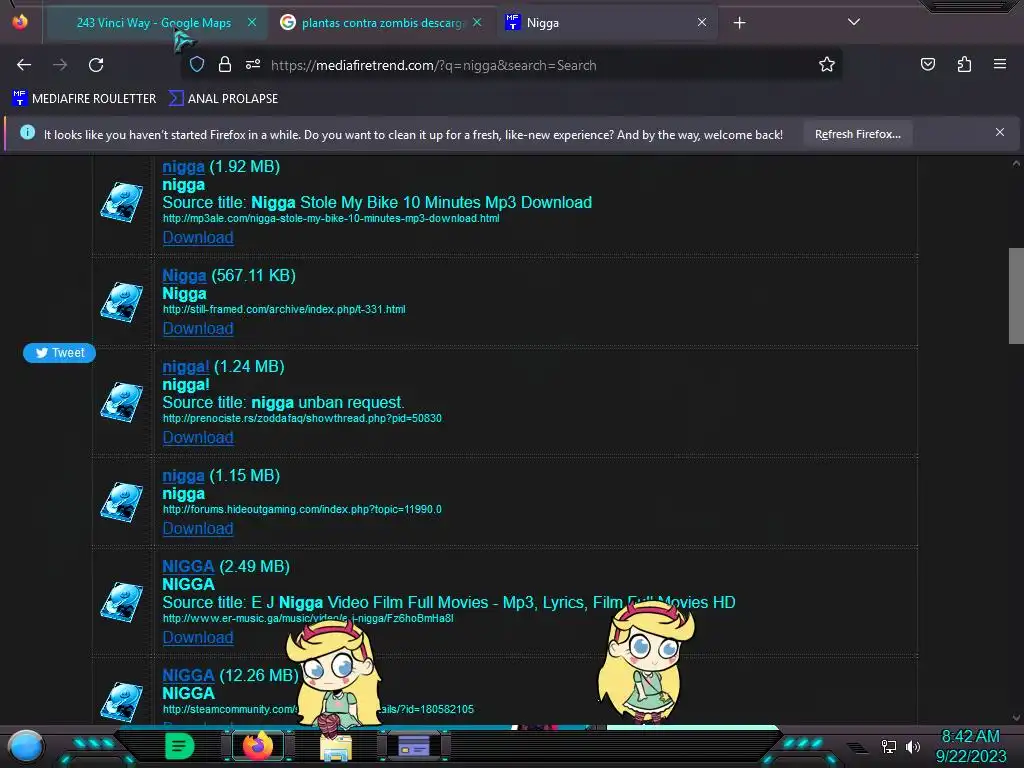Select the prenociste.rs showthread URL text

tap(302, 418)
